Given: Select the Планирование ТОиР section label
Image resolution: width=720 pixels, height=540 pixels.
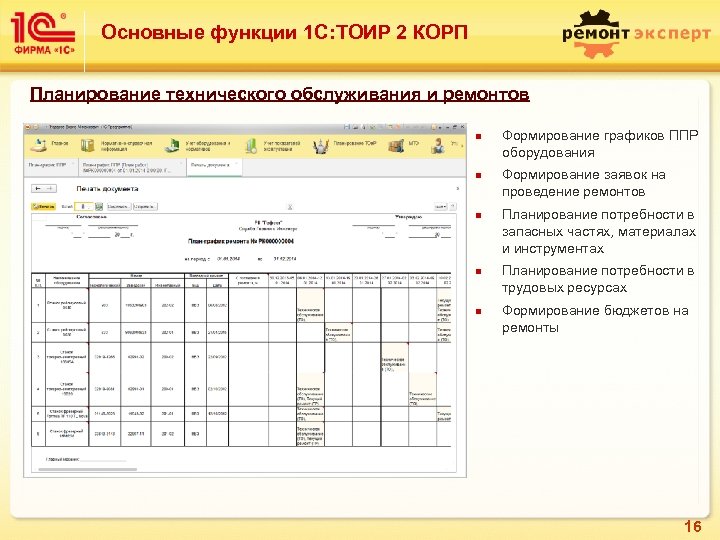Looking at the screenshot, I should pos(354,143).
